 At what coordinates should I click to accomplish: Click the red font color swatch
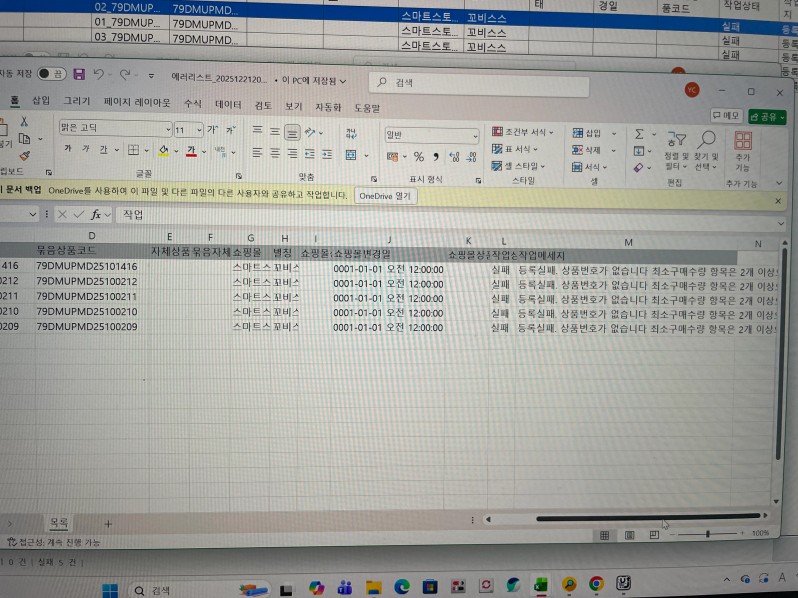(x=191, y=151)
